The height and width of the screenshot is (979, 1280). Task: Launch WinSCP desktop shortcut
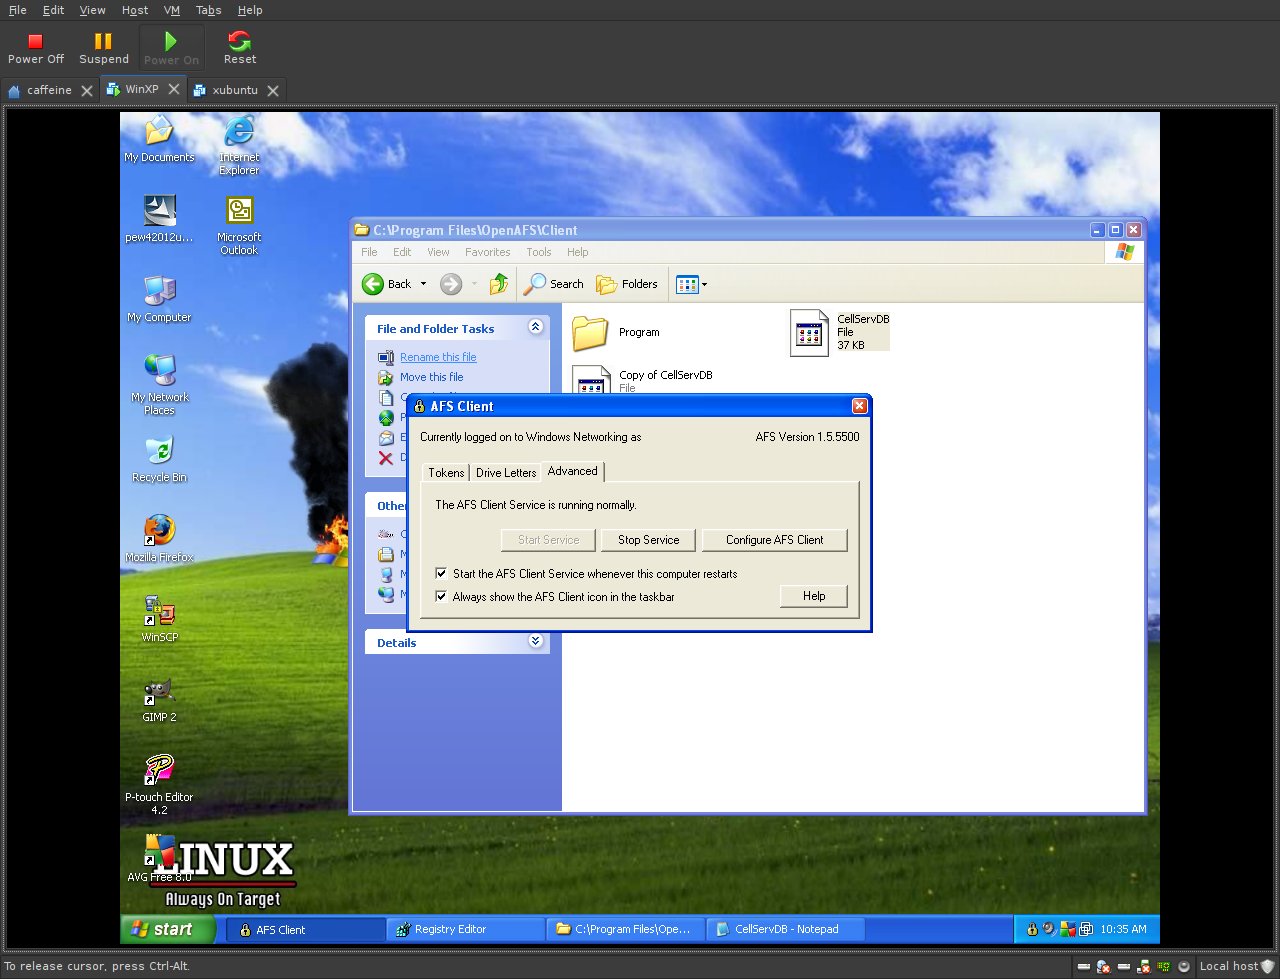(x=159, y=619)
